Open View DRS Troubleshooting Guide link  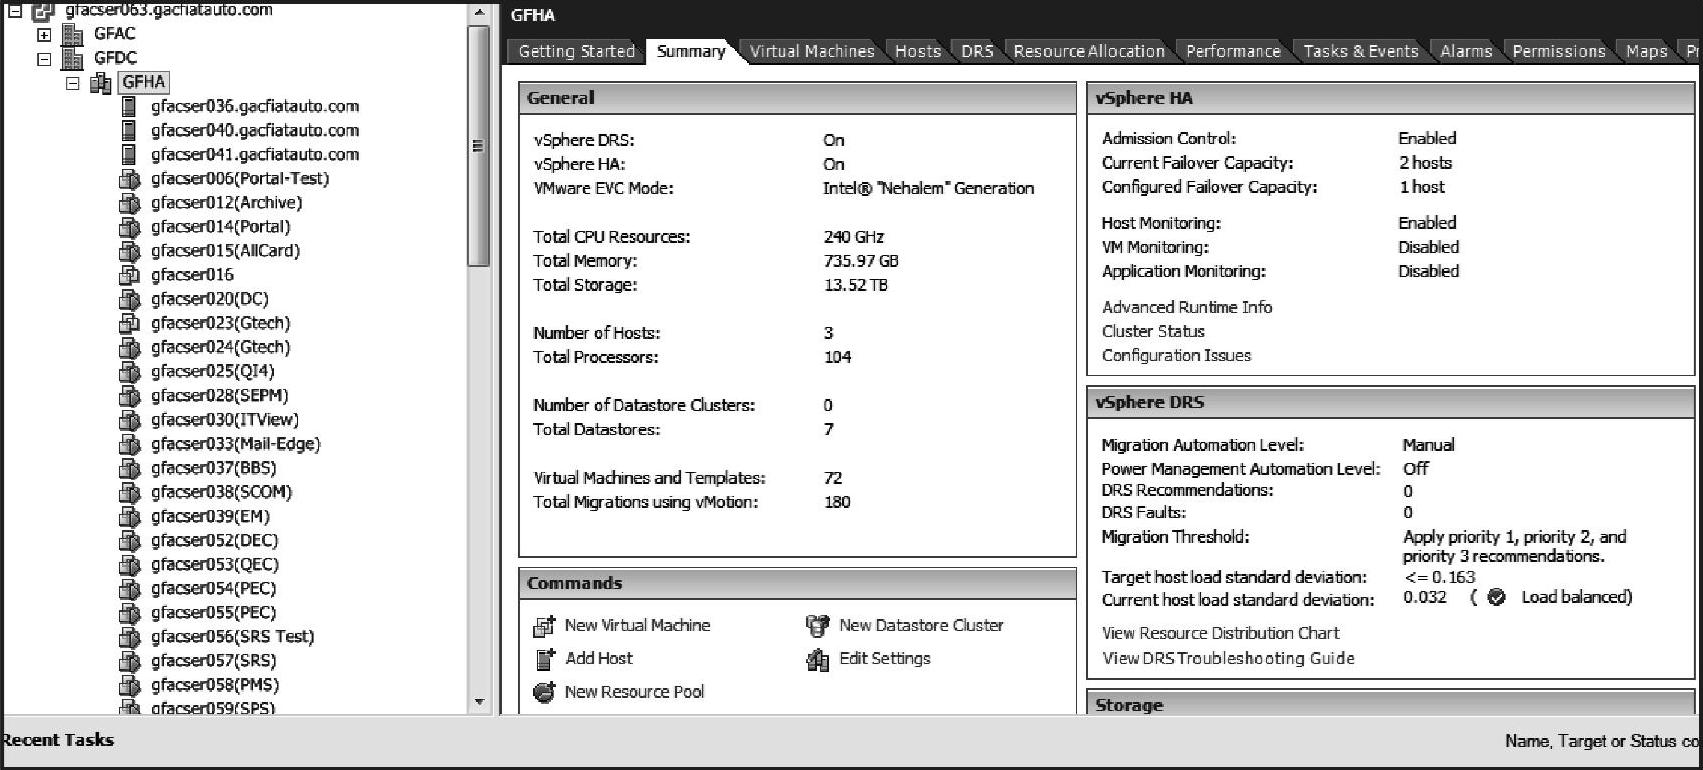[1228, 659]
